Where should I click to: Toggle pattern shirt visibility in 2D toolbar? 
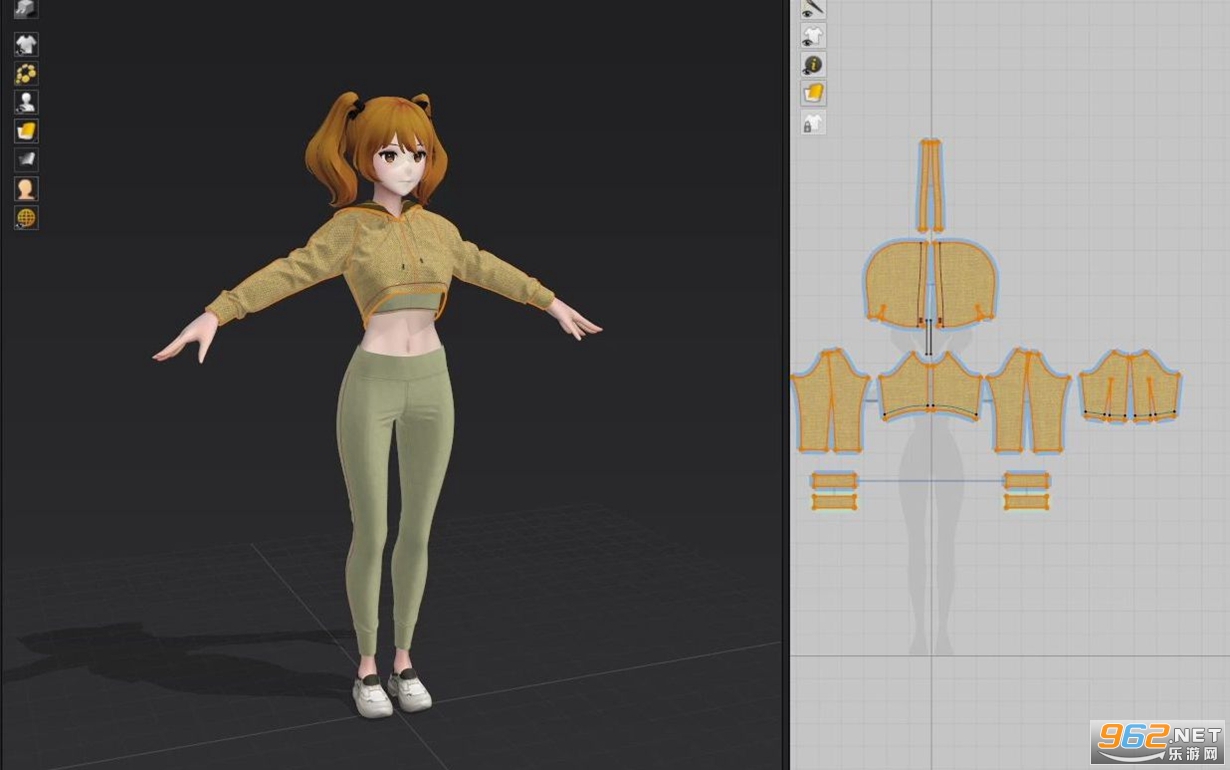813,36
